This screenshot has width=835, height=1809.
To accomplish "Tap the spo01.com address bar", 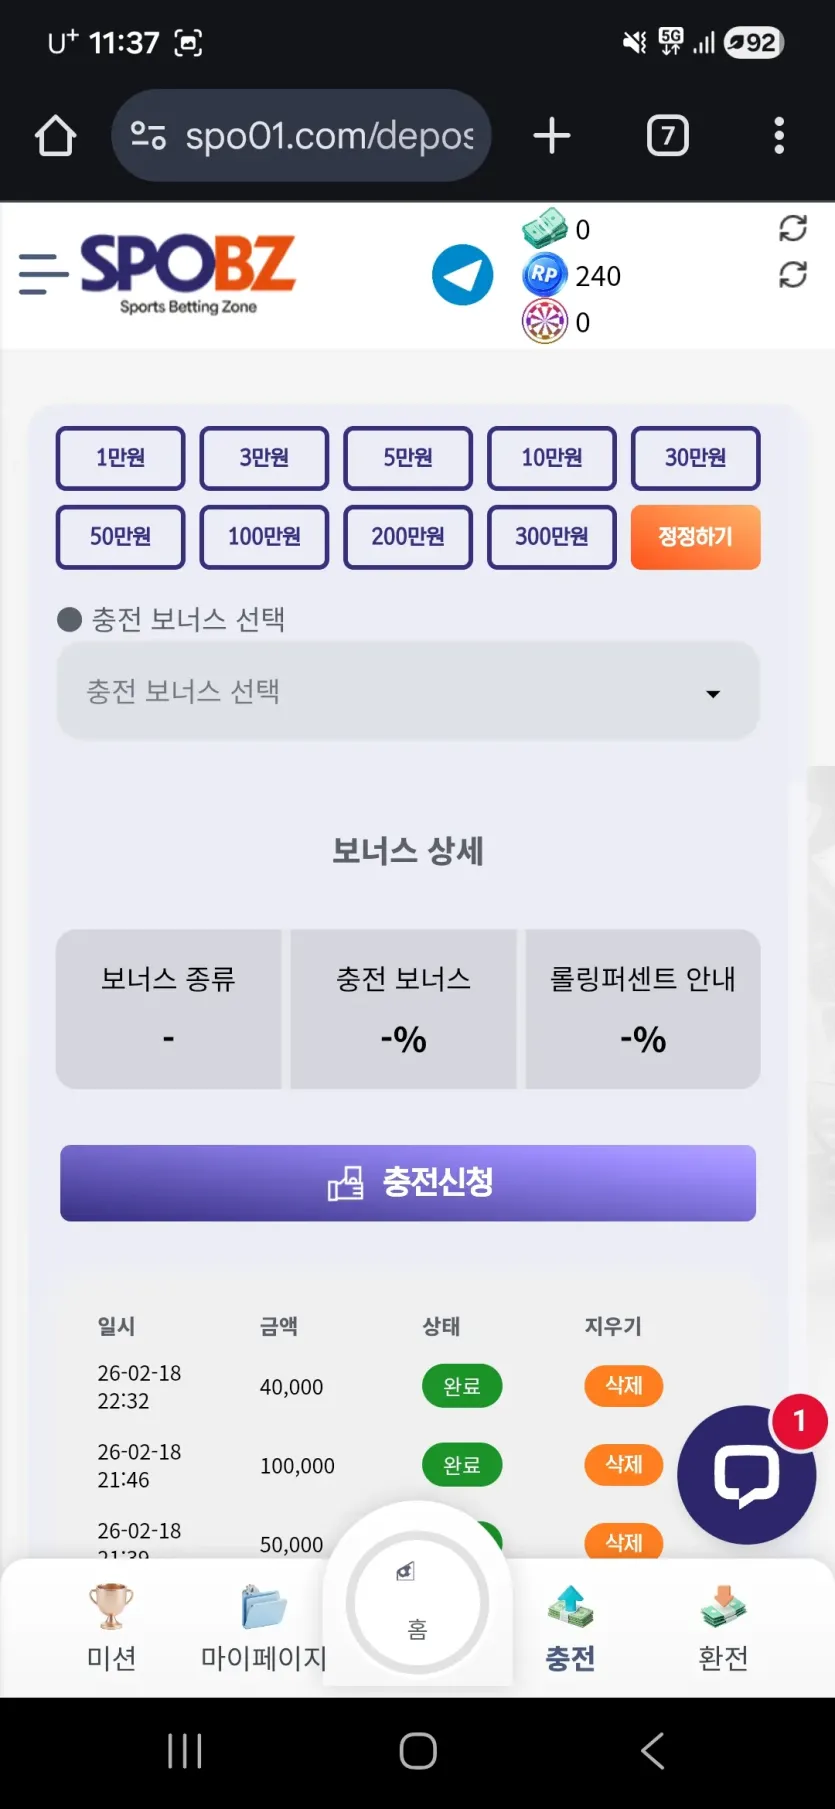I will pyautogui.click(x=301, y=136).
